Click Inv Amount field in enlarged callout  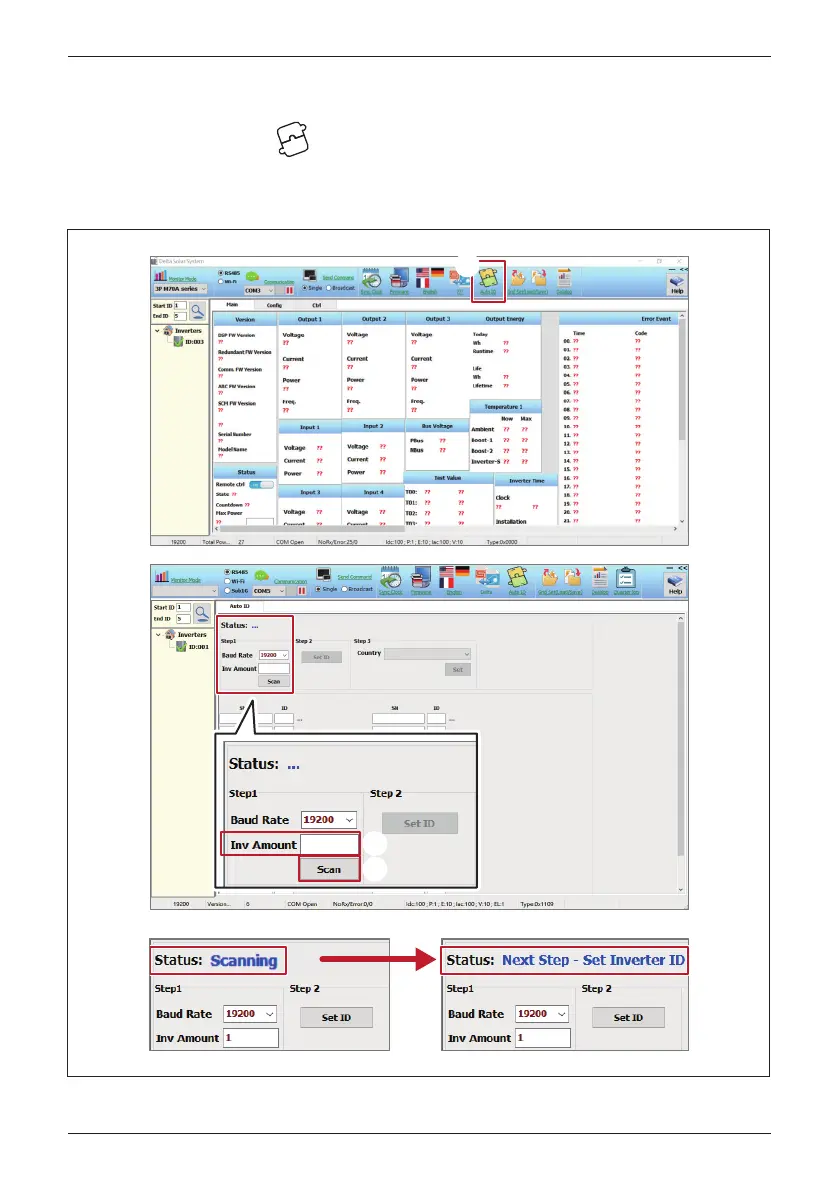pyautogui.click(x=330, y=845)
